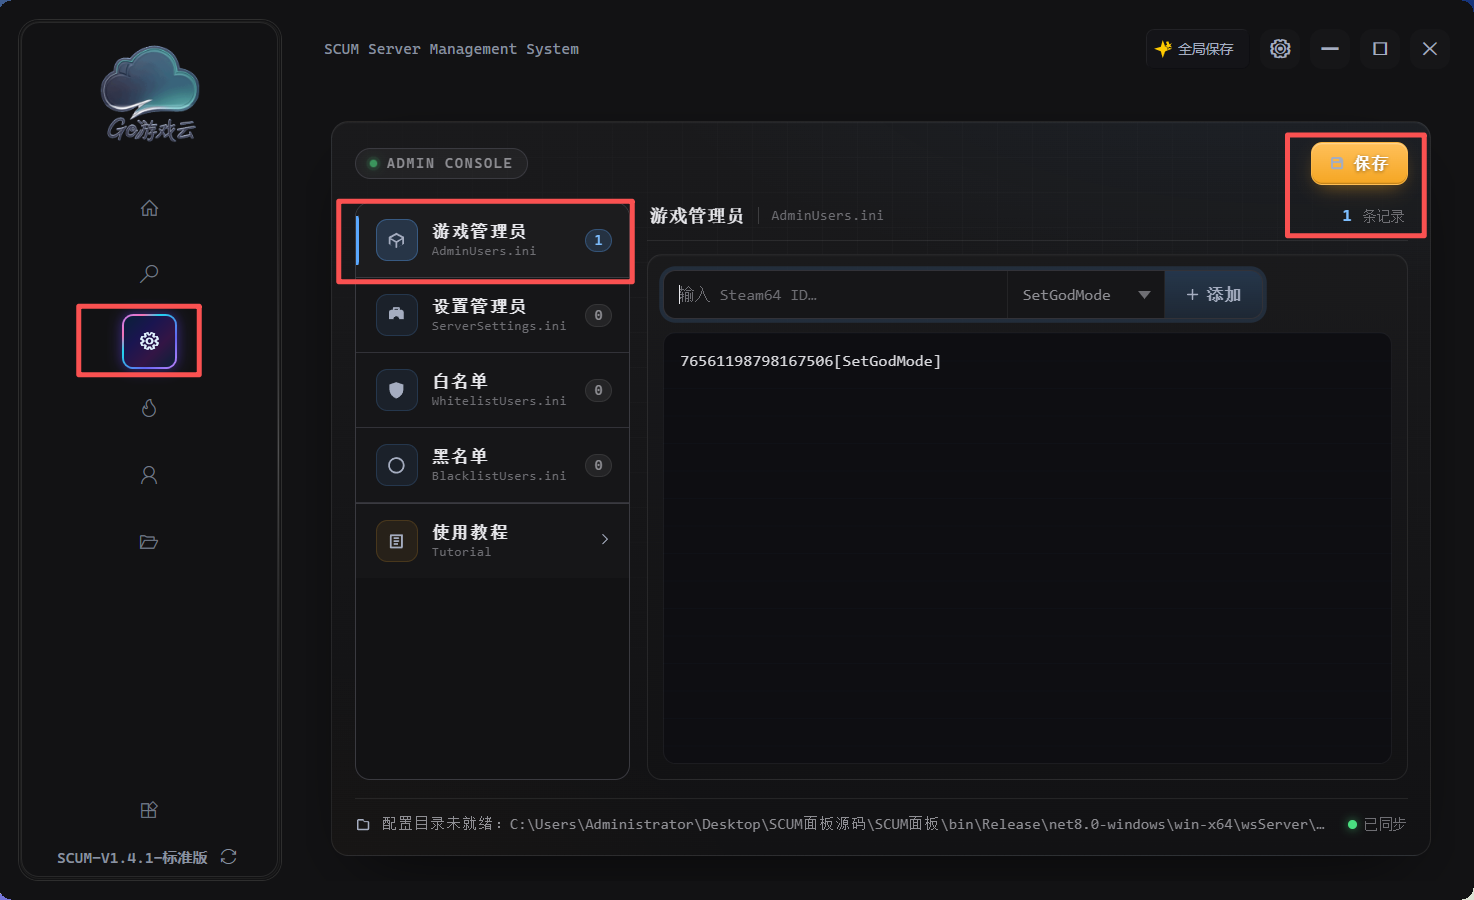Switch to 设置管理员 ServerSettings.ini tab
This screenshot has width=1474, height=900.
point(492,315)
